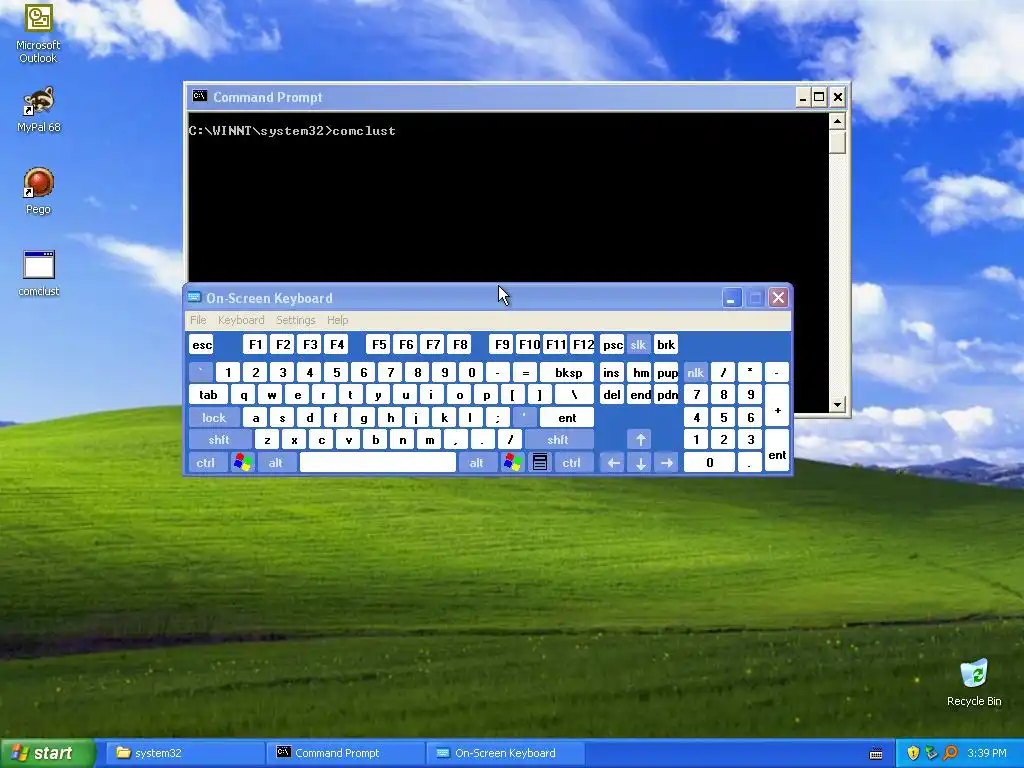The height and width of the screenshot is (768, 1024).
Task: Toggle the left ctrl key
Action: (x=206, y=462)
